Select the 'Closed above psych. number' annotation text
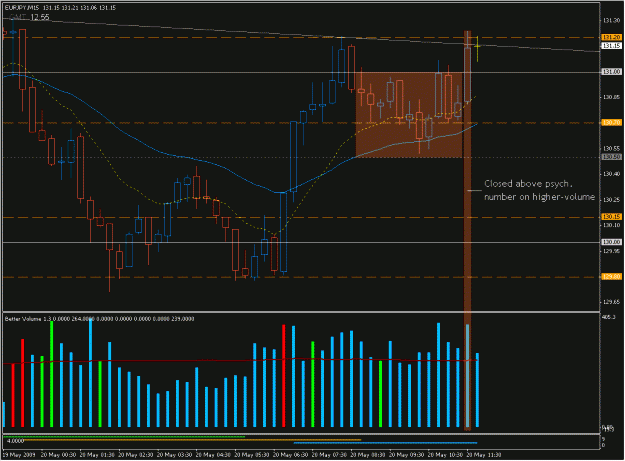 click(x=539, y=190)
